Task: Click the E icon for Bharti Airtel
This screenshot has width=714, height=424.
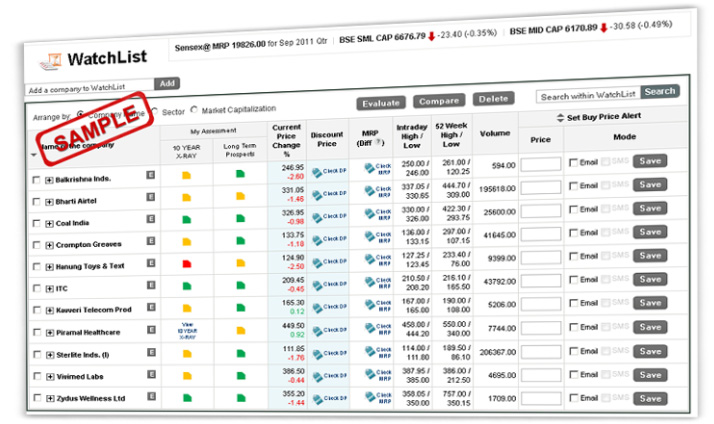Action: pyautogui.click(x=151, y=197)
